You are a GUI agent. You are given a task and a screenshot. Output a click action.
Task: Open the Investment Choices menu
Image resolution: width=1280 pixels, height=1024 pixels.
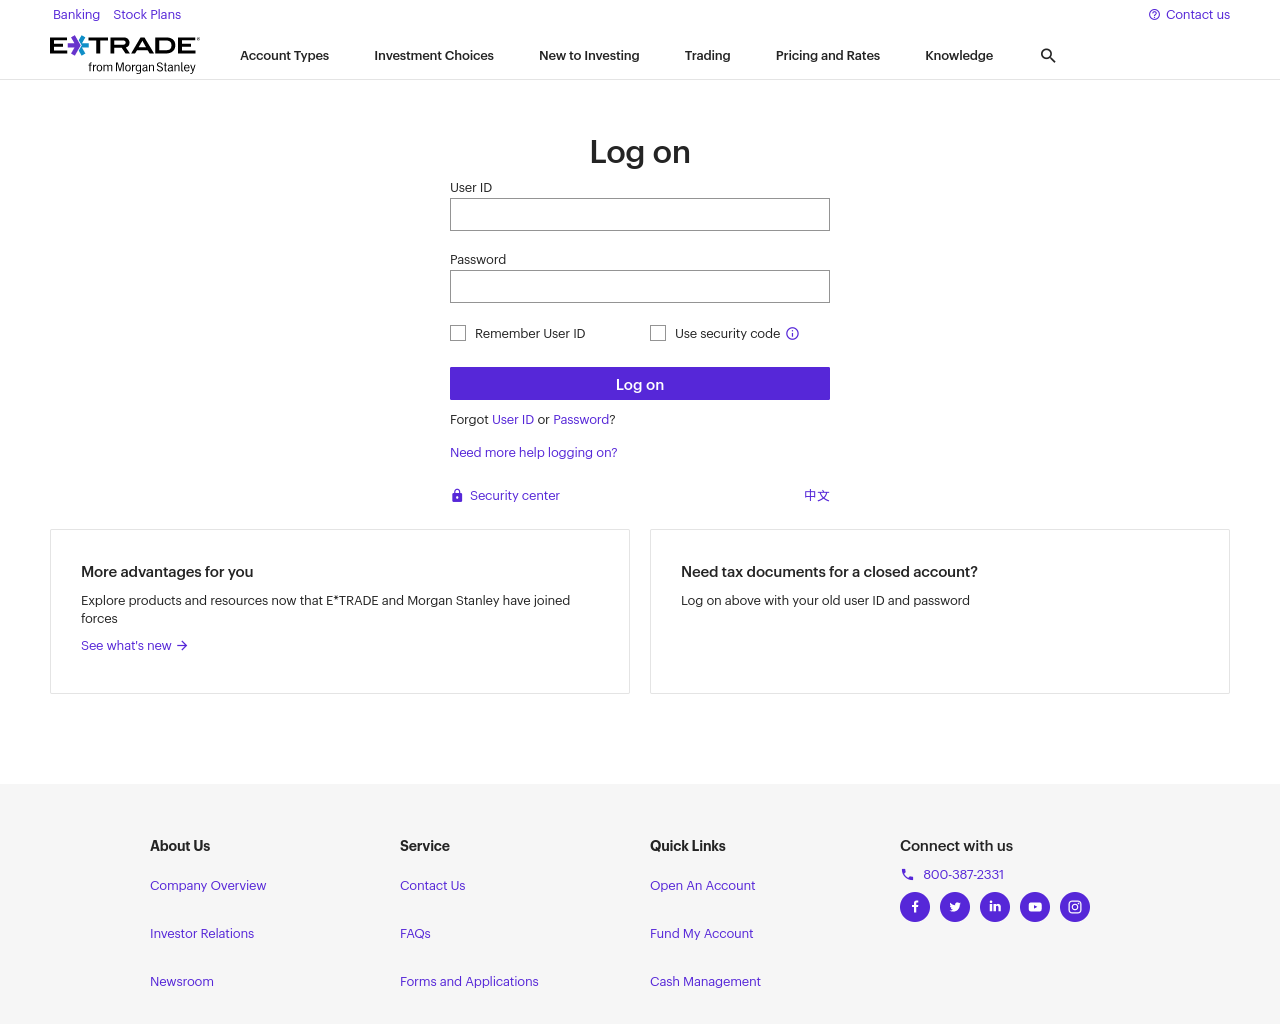(434, 56)
